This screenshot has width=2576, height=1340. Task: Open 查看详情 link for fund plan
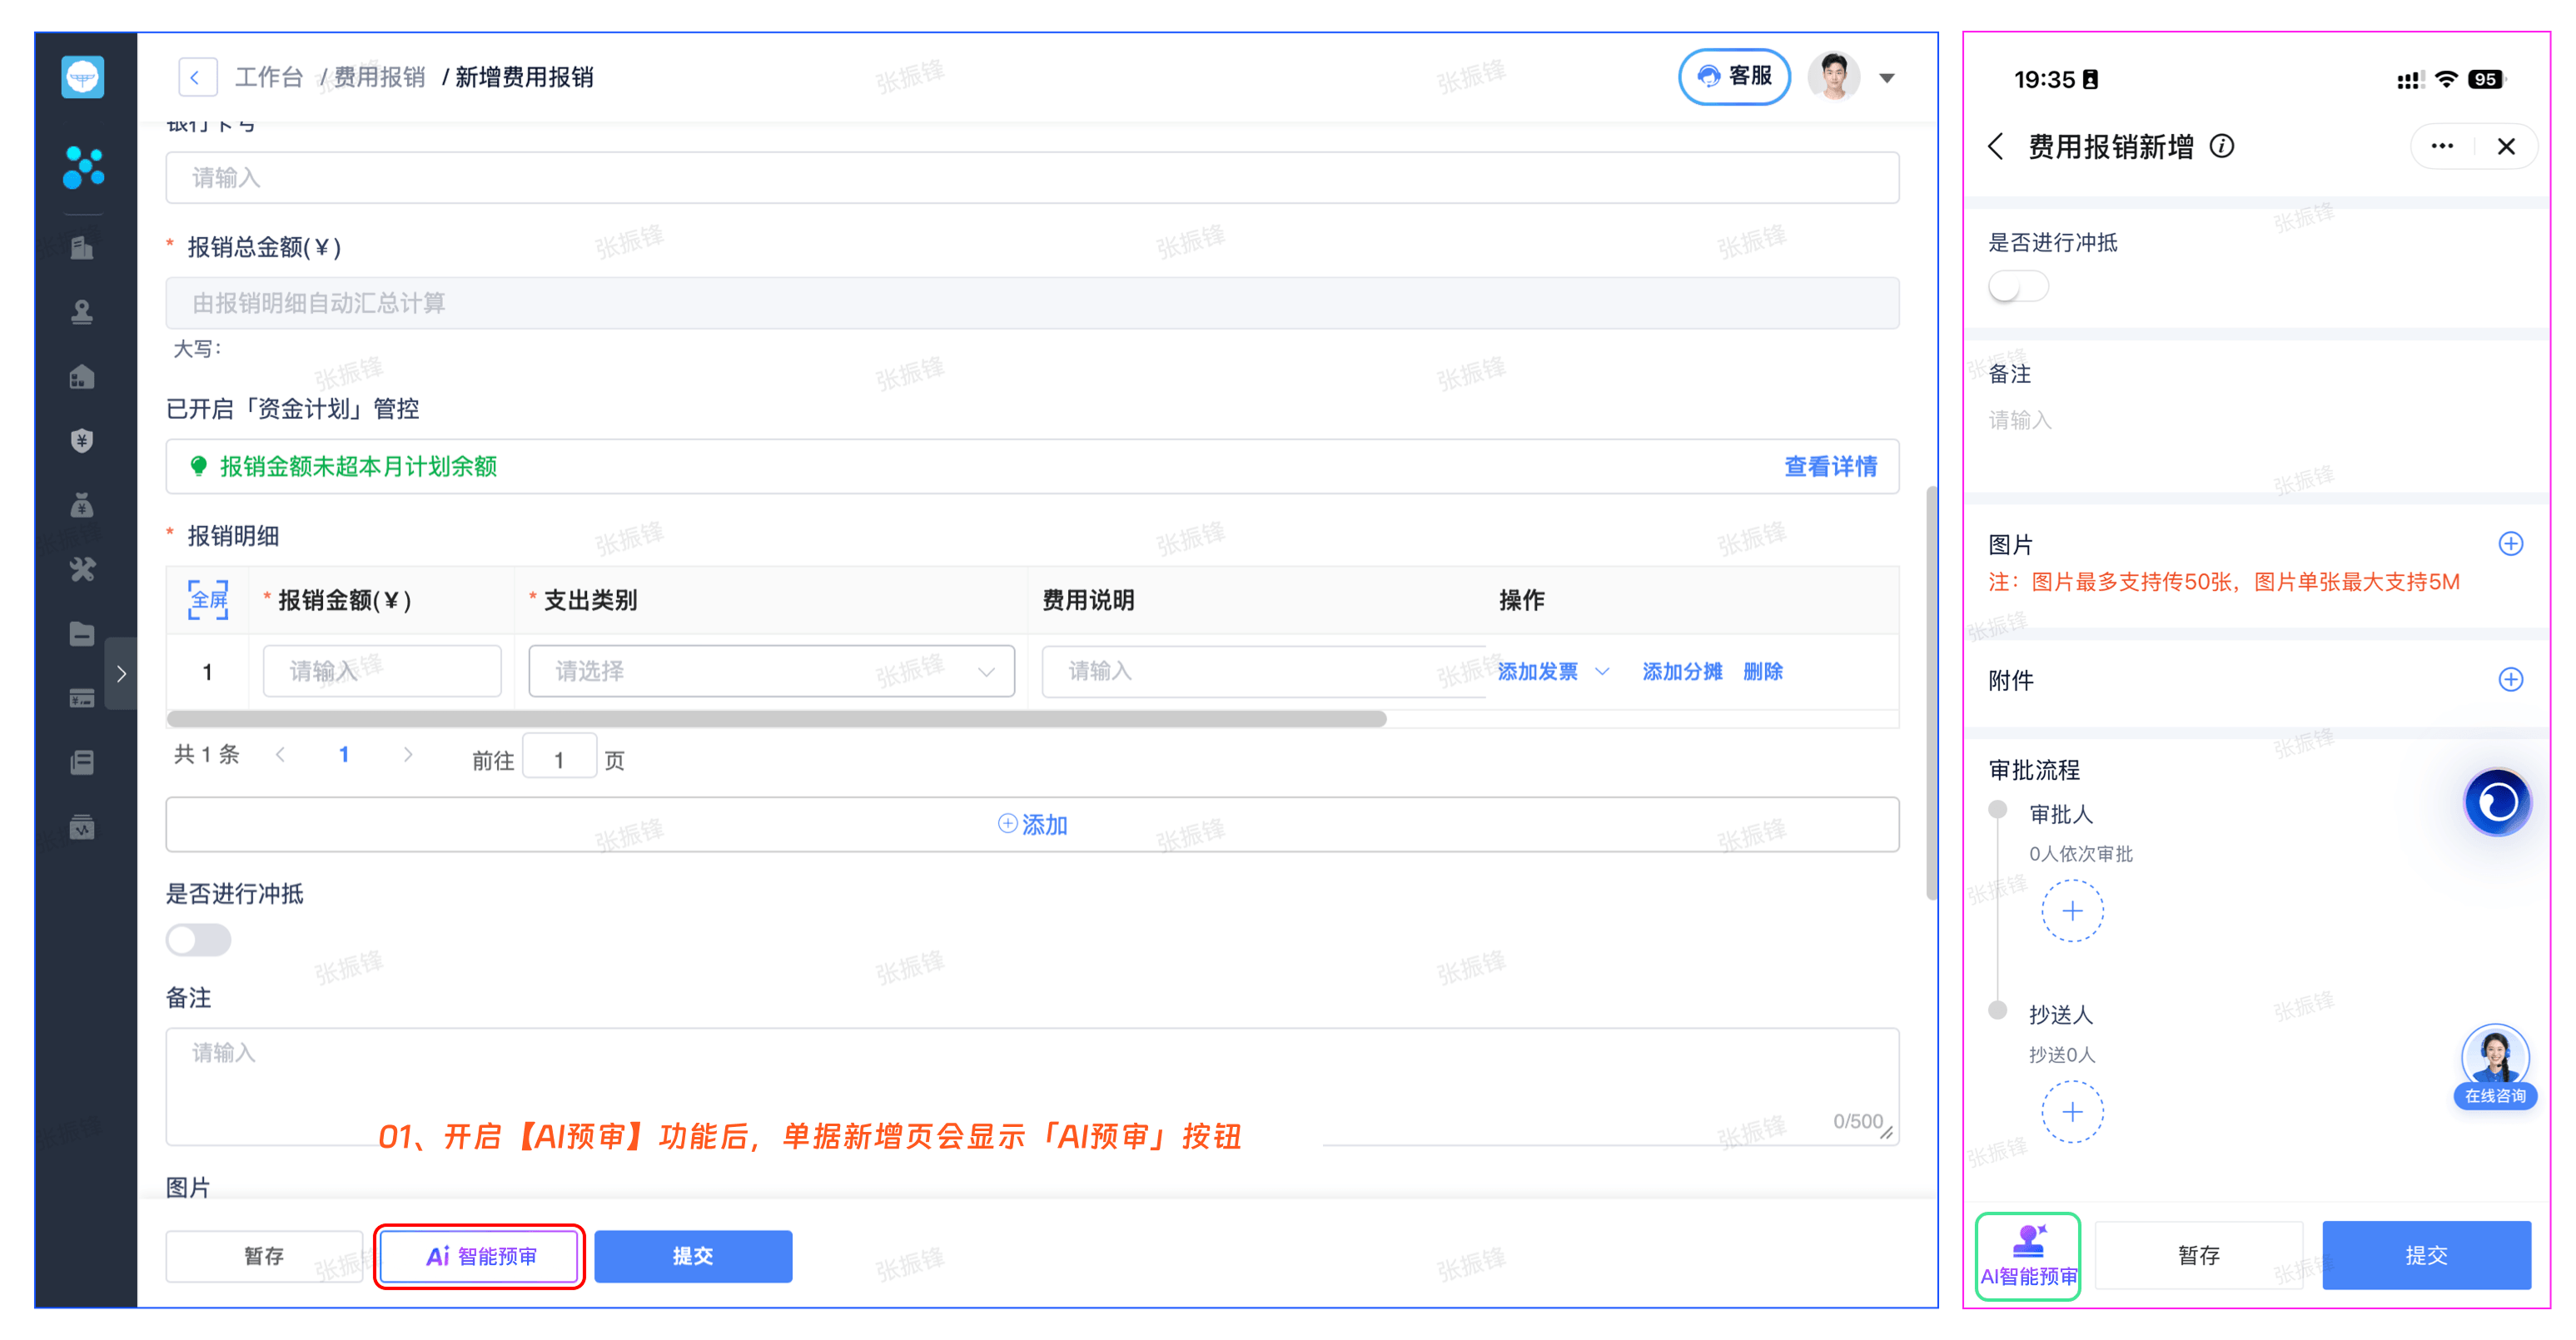point(1830,467)
